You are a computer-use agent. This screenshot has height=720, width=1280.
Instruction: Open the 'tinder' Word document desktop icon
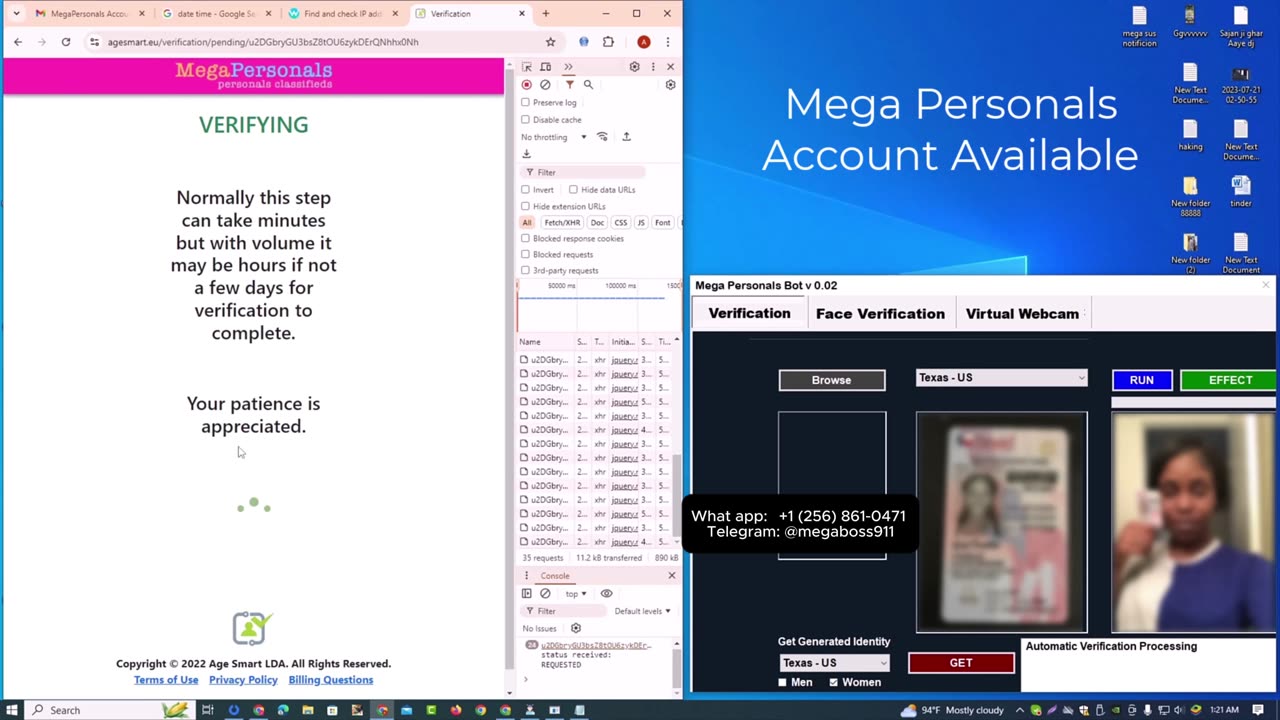click(x=1241, y=191)
